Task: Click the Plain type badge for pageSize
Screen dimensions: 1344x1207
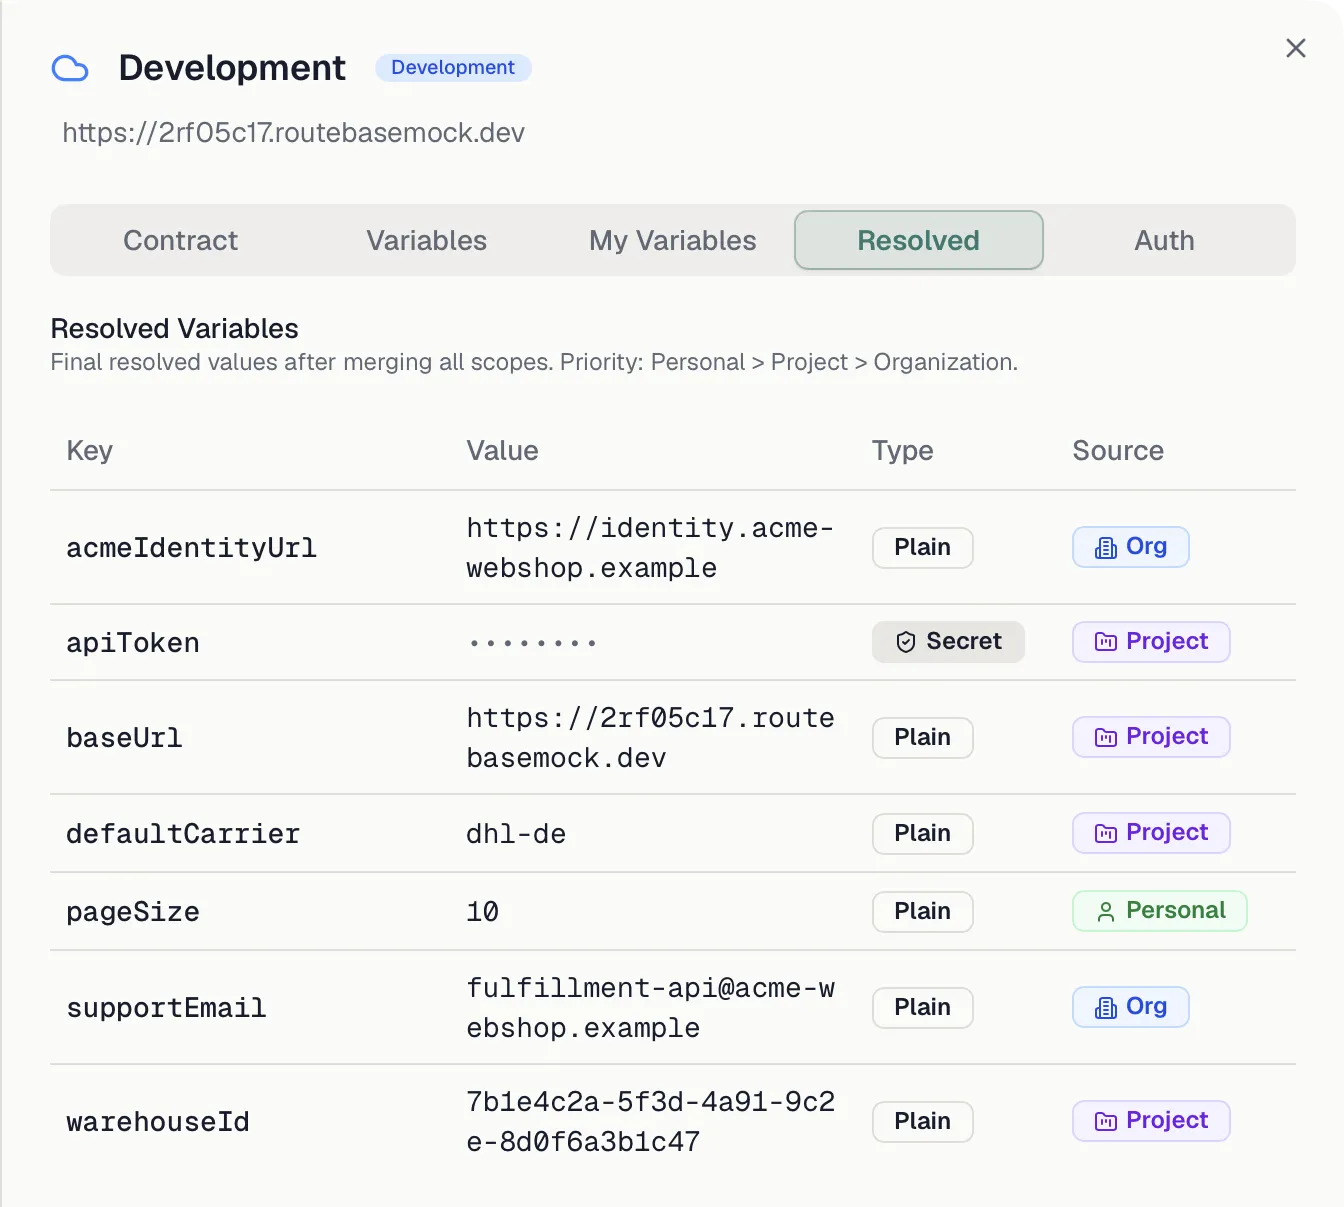Action: coord(923,912)
